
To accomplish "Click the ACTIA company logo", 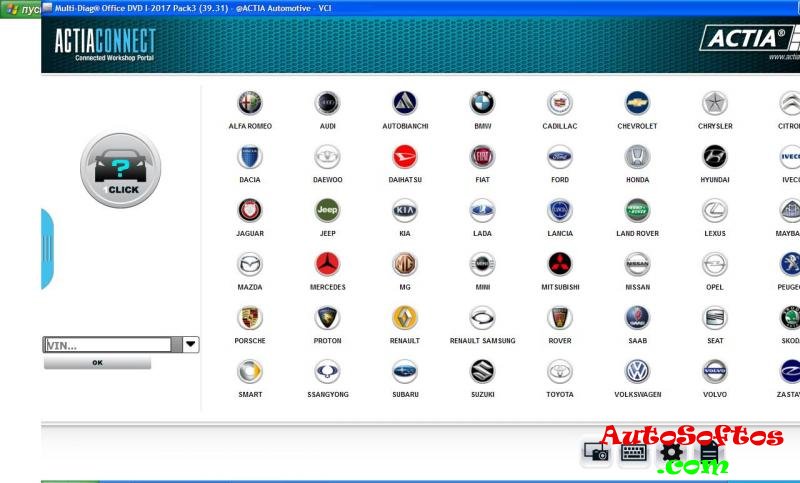I will pos(748,38).
